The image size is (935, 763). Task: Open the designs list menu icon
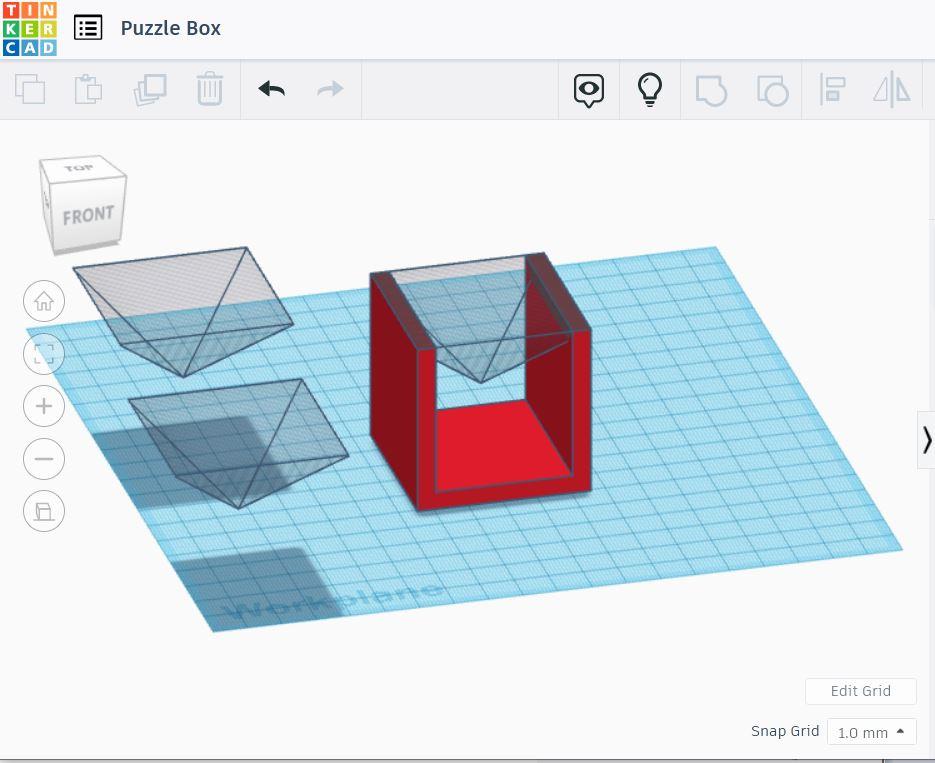(x=88, y=28)
